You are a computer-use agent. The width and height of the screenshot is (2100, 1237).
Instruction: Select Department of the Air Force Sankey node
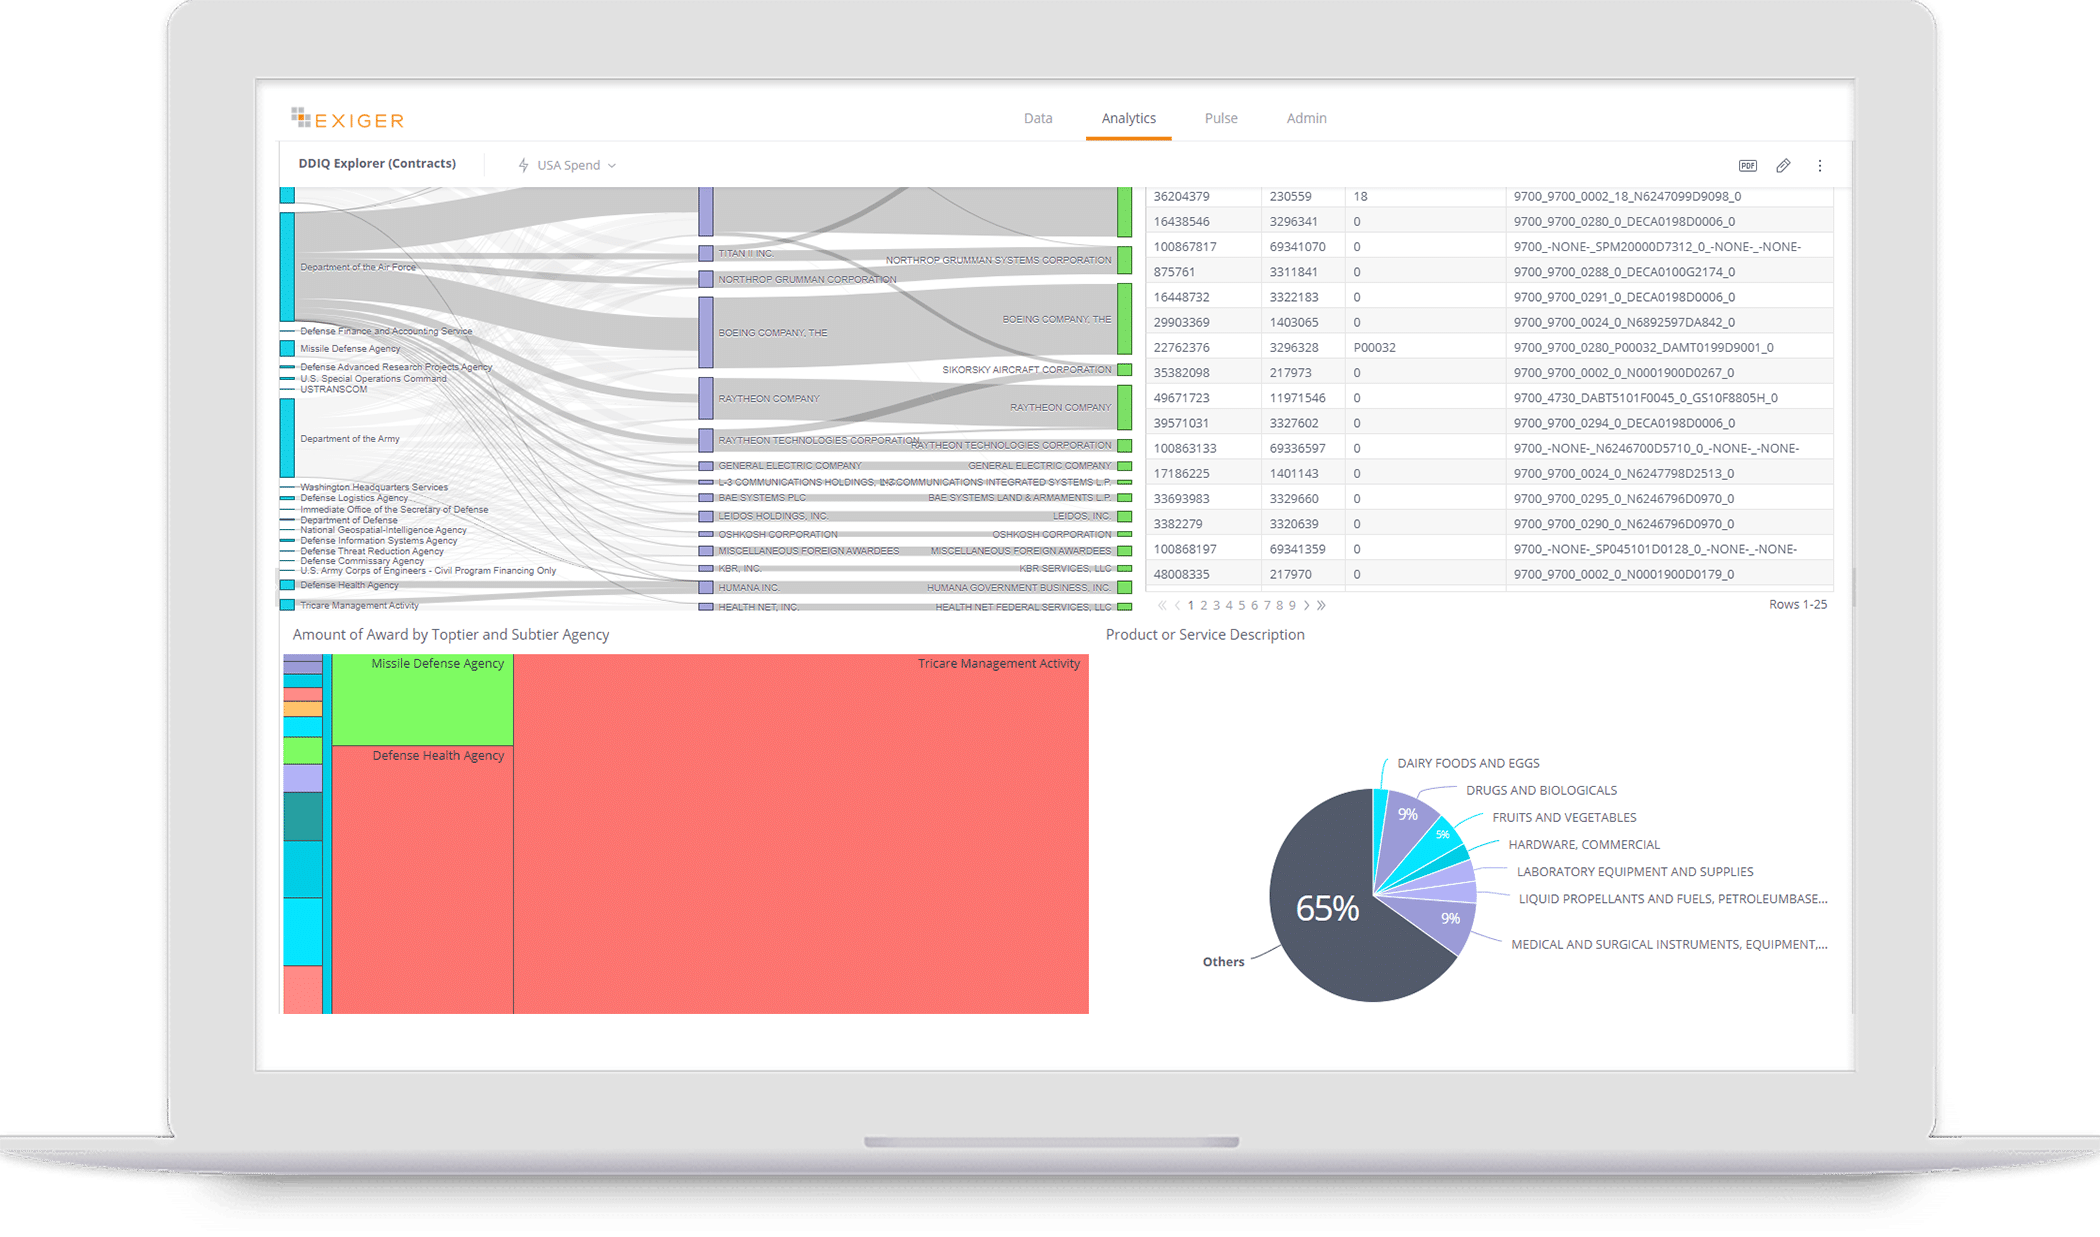(x=287, y=266)
